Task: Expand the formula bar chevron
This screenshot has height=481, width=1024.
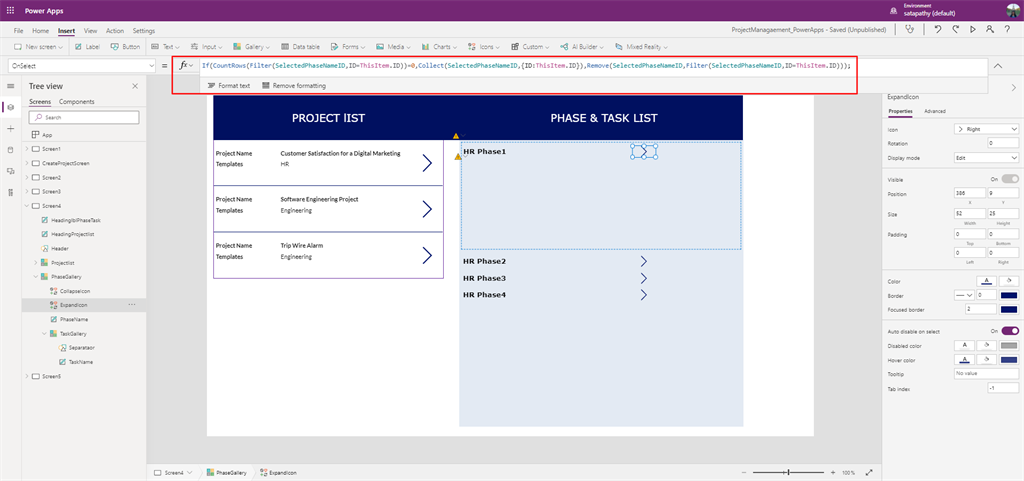Action: pyautogui.click(x=999, y=65)
